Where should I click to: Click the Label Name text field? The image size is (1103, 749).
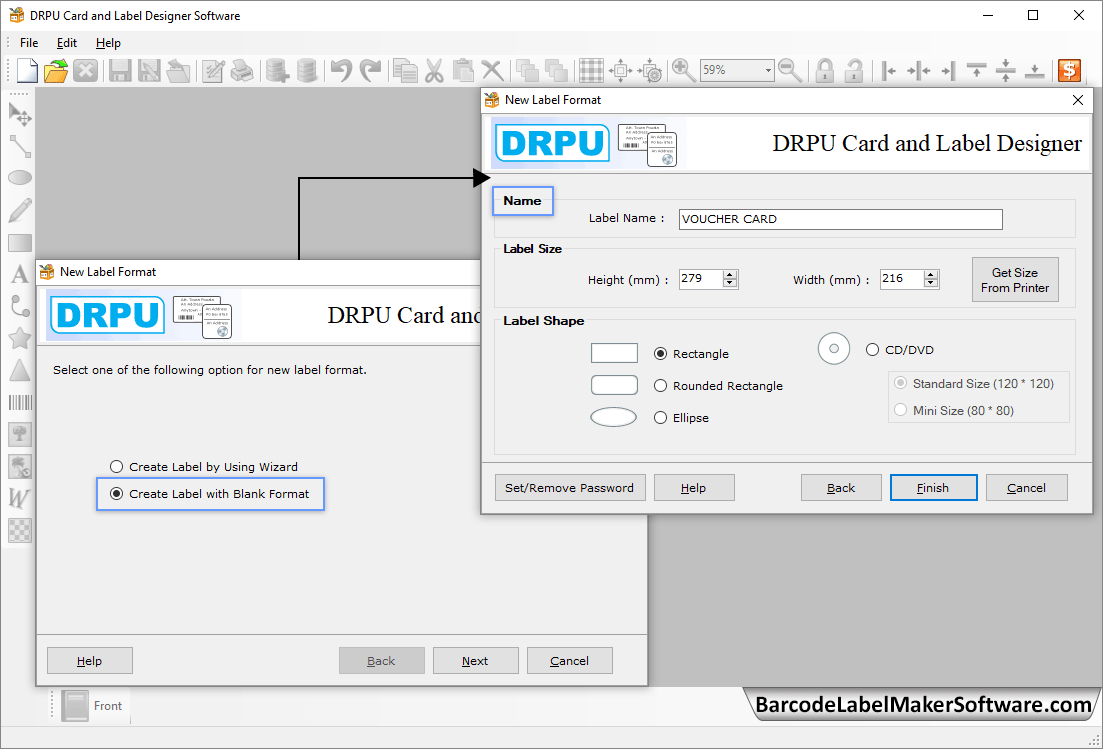point(839,219)
